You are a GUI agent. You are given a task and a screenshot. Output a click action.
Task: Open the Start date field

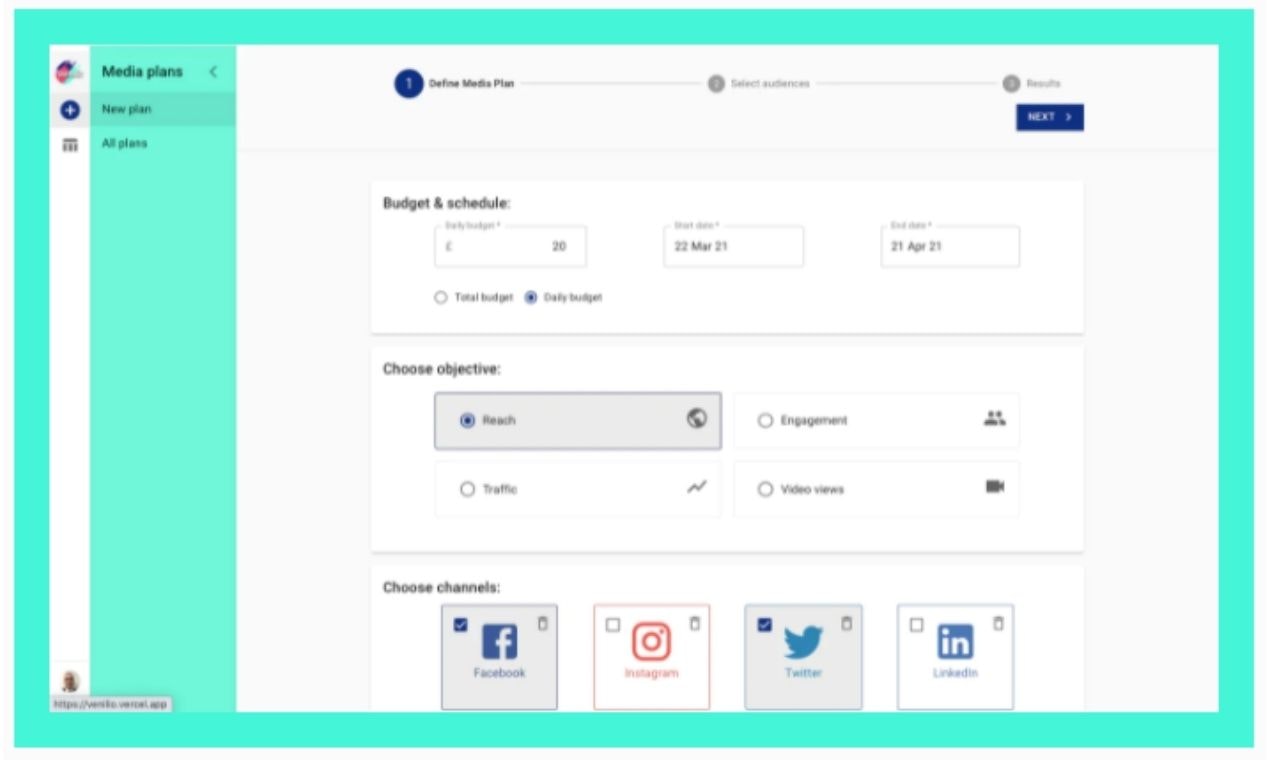coord(733,246)
